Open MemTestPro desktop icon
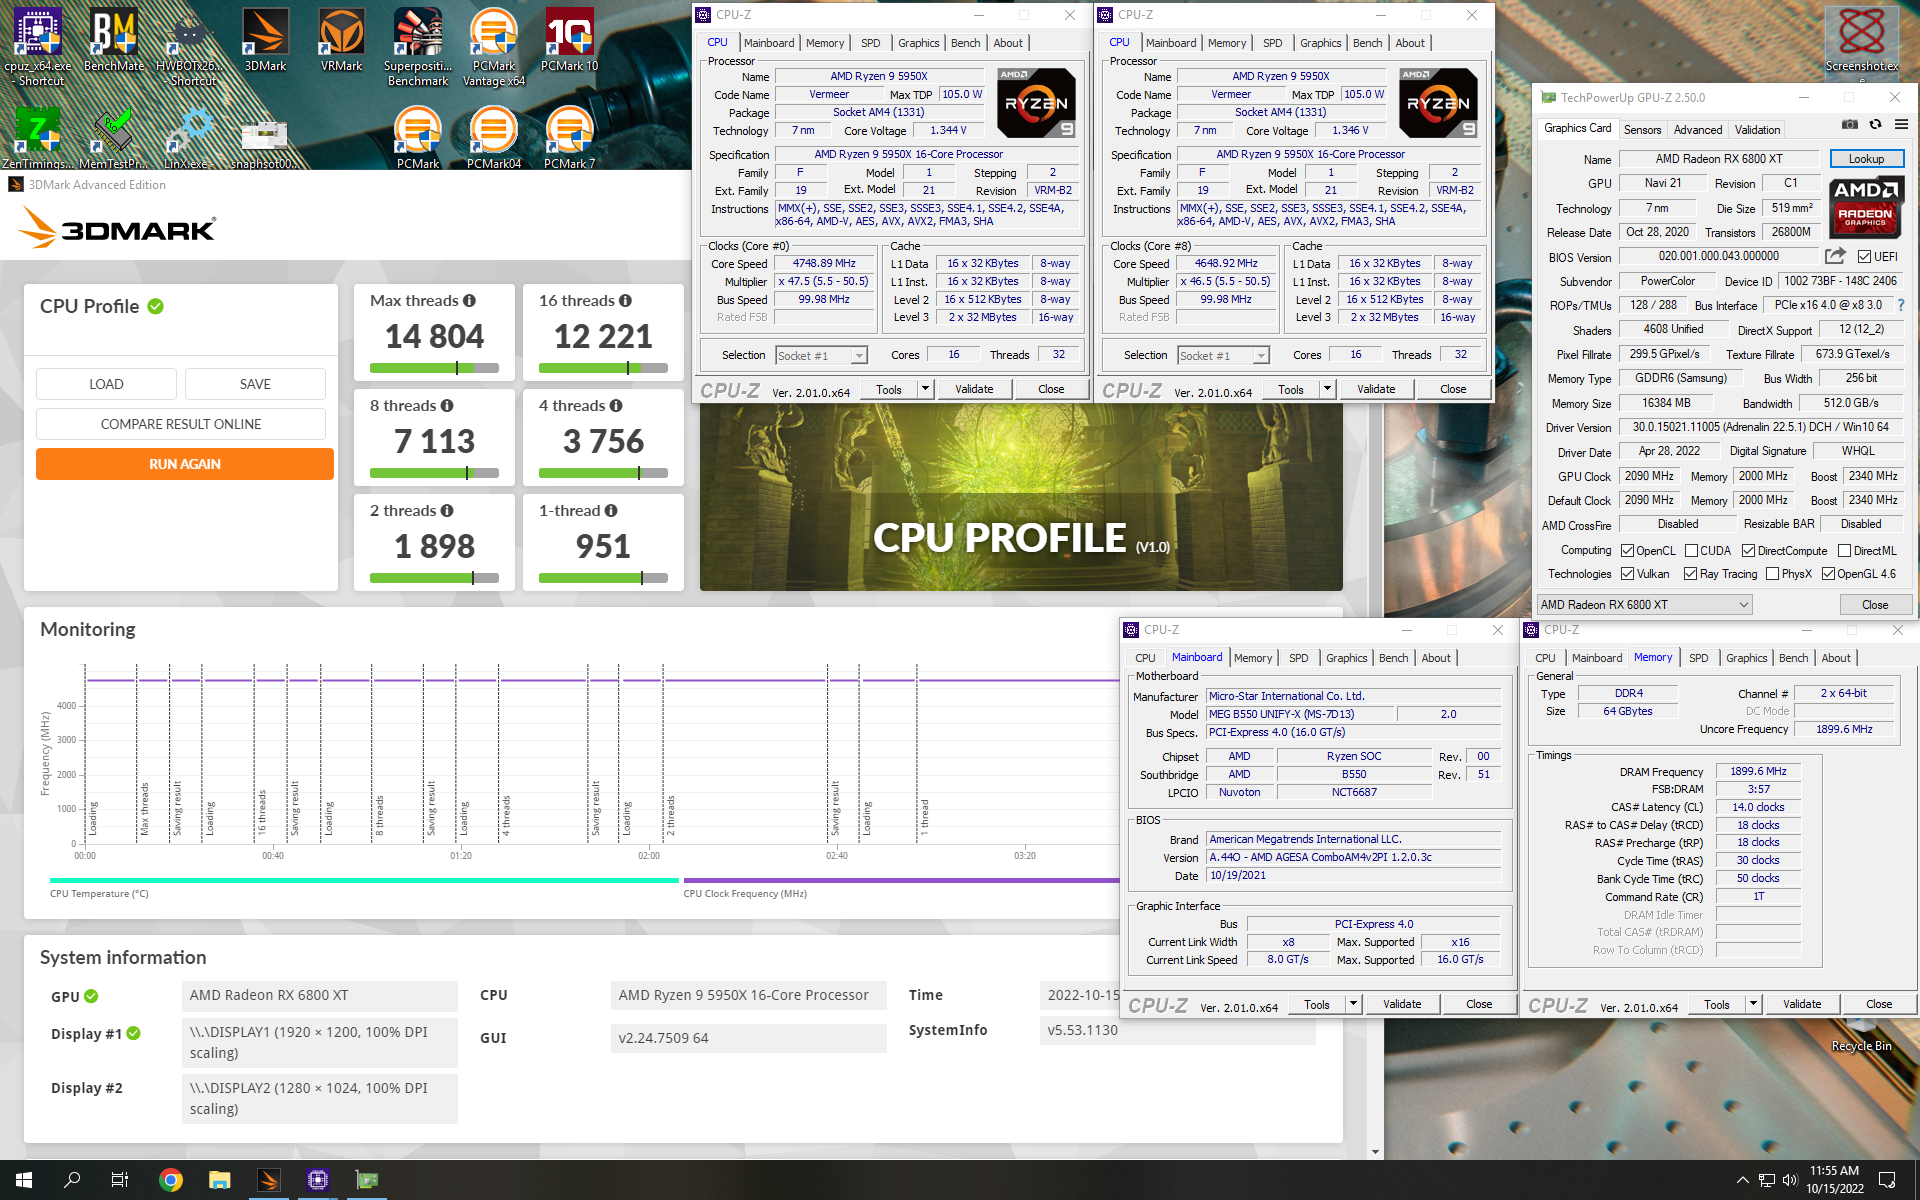 point(114,138)
